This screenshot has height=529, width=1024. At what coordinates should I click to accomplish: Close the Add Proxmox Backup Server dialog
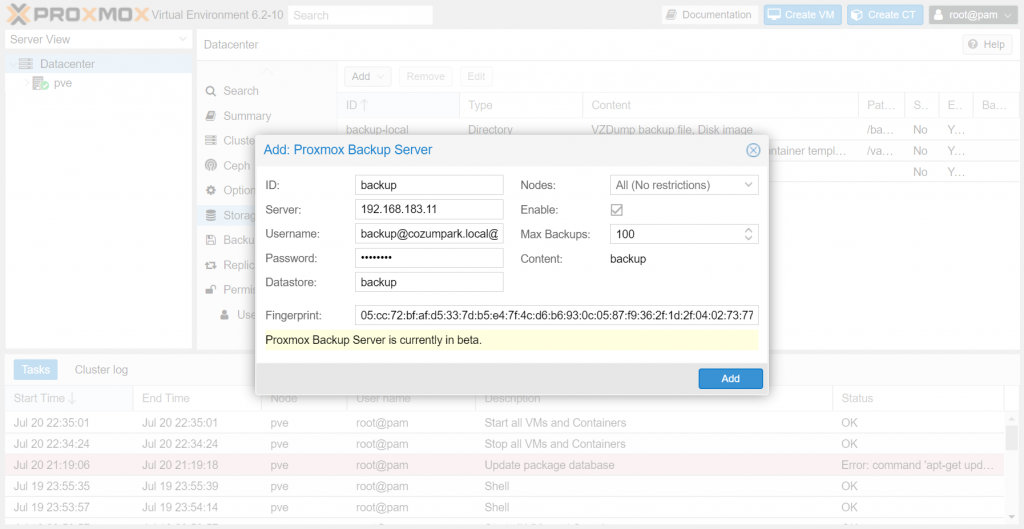tap(753, 150)
